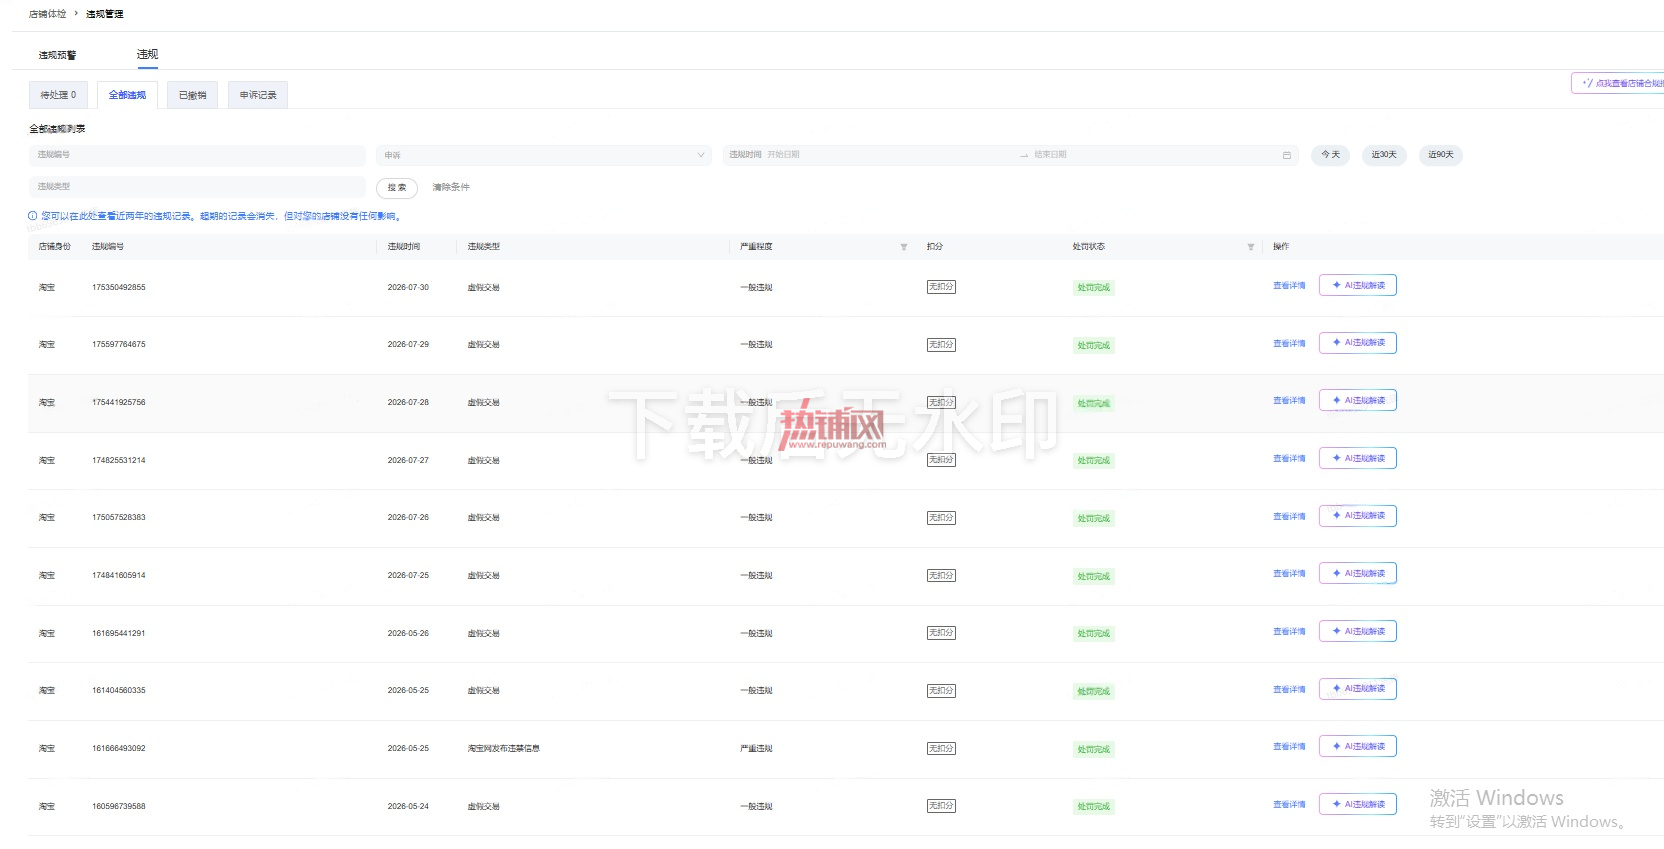Open the calendar icon in date range field
The height and width of the screenshot is (849, 1664).
tap(1286, 155)
